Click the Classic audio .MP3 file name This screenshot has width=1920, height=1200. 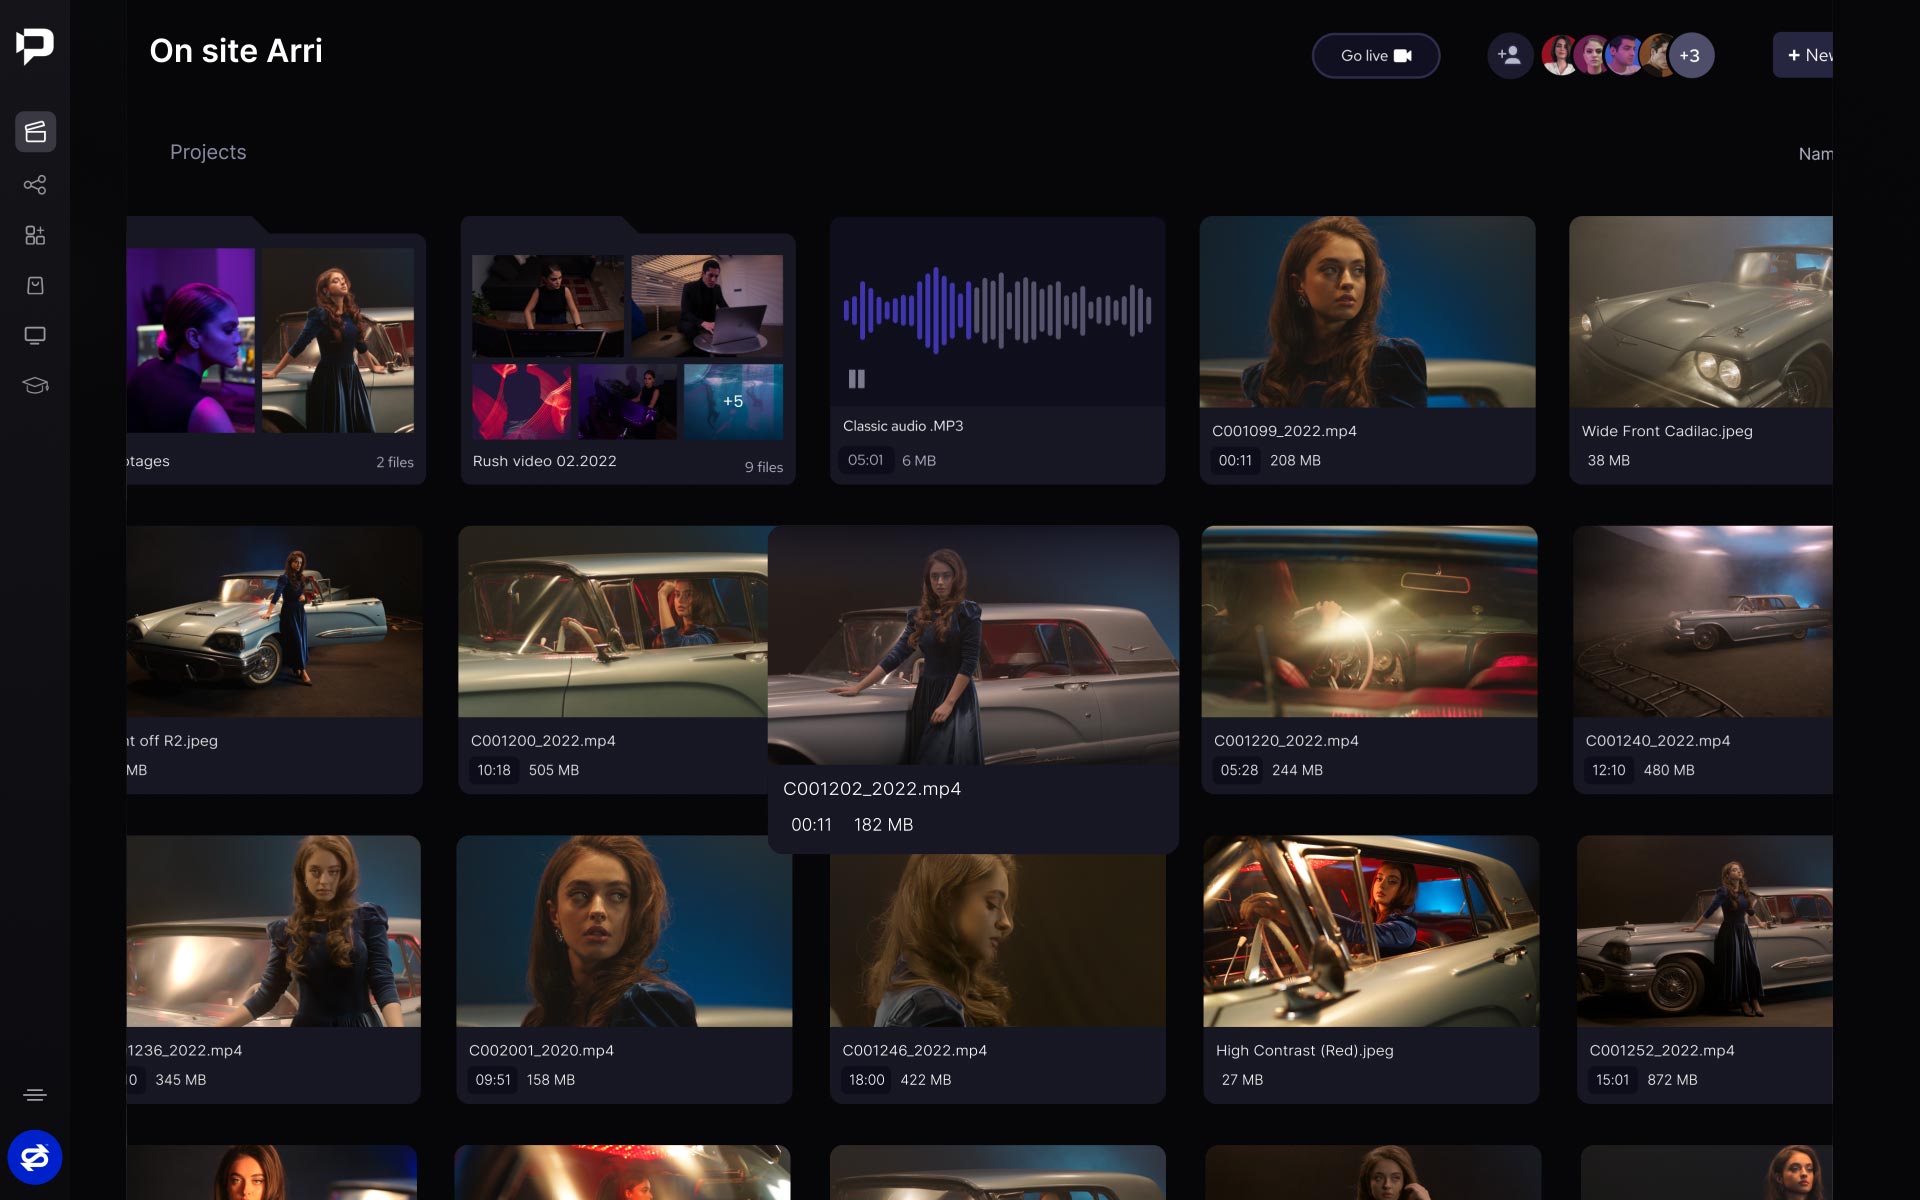[903, 426]
